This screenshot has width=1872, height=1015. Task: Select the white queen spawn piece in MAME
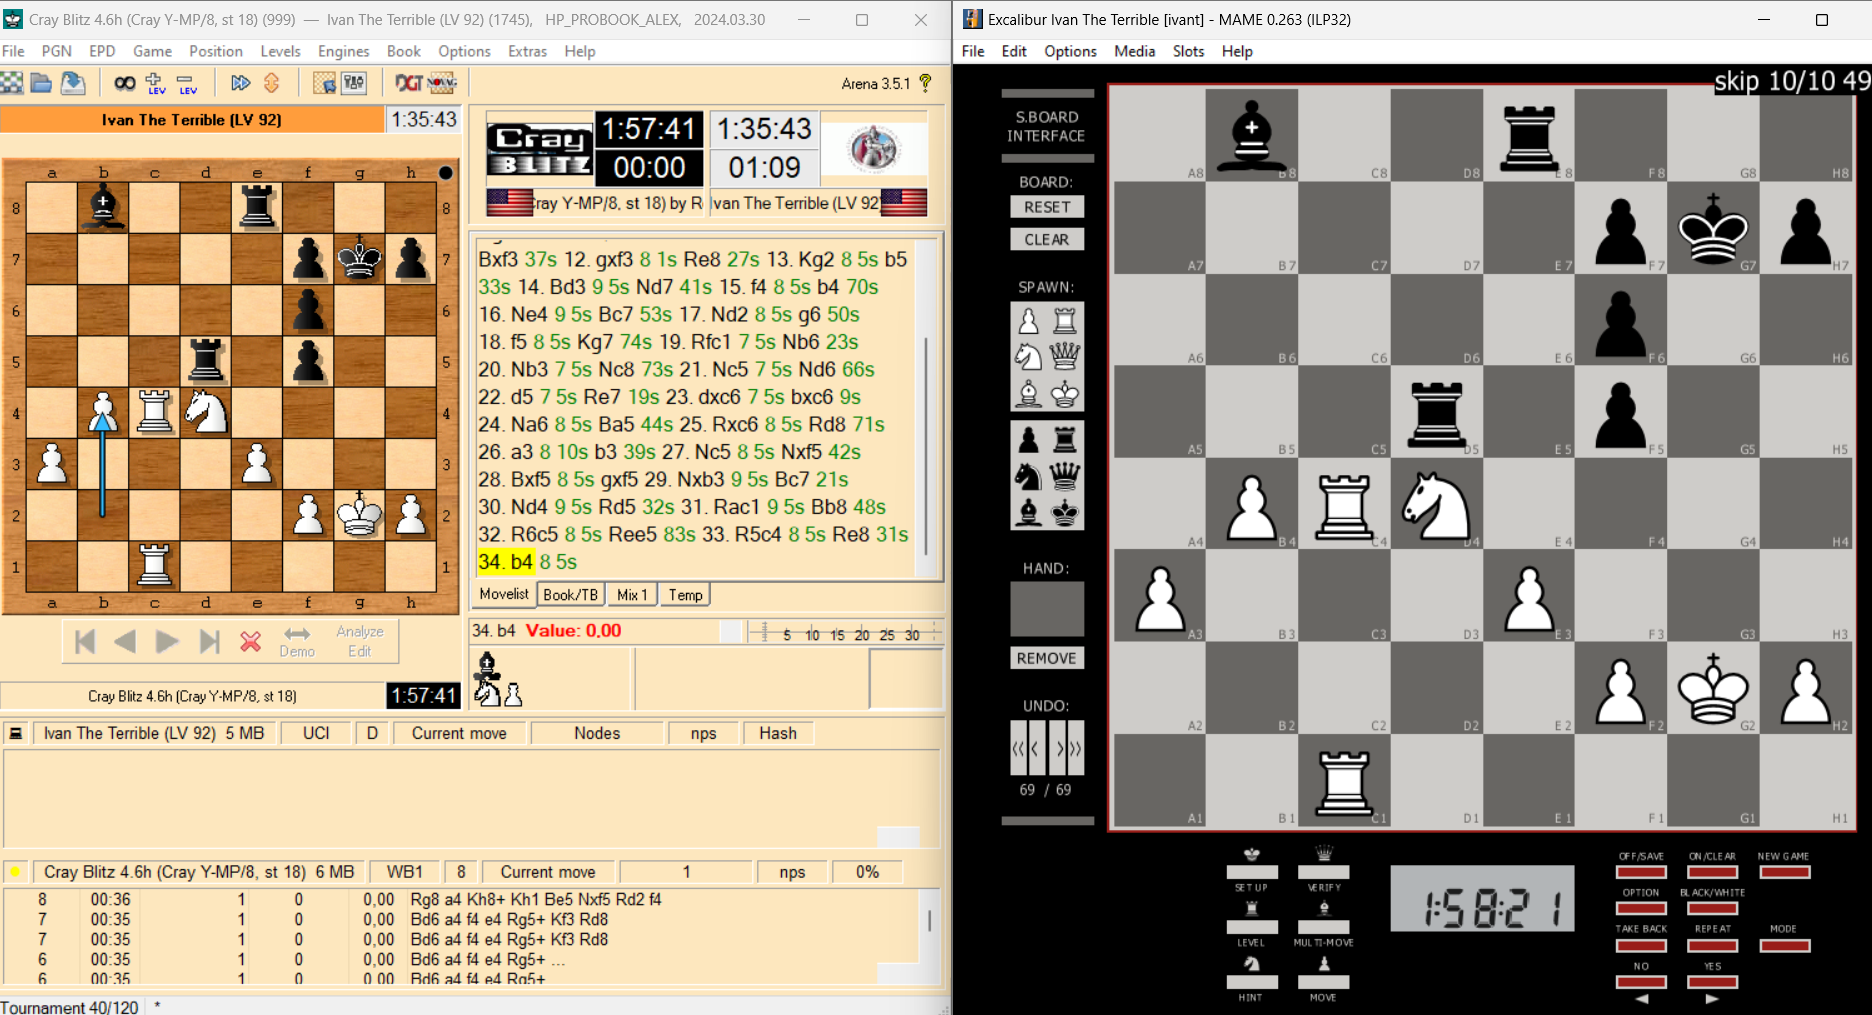click(1065, 357)
